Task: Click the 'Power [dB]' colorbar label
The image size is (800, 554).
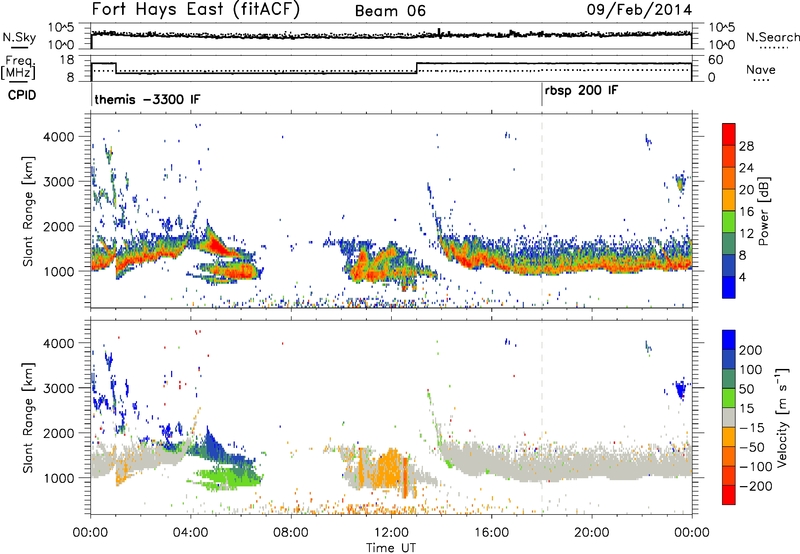Action: 763,211
